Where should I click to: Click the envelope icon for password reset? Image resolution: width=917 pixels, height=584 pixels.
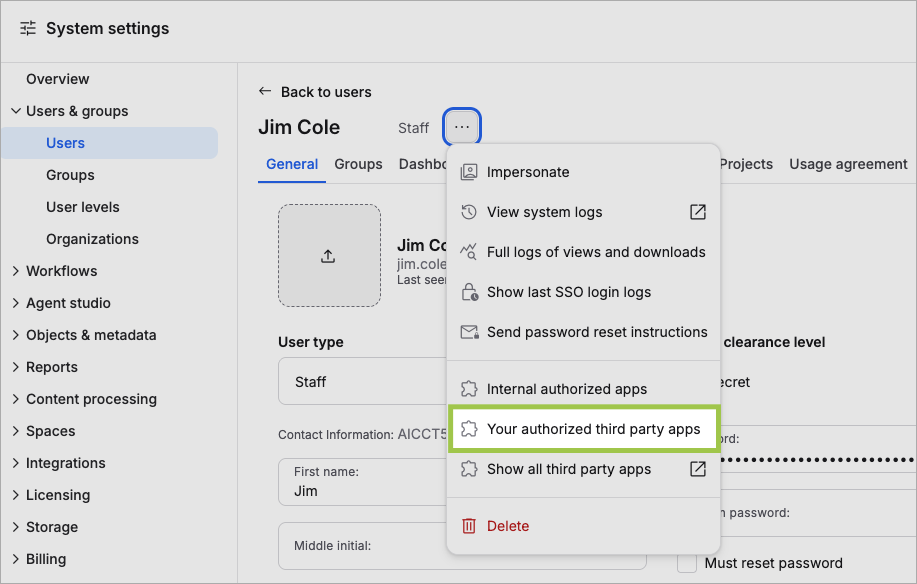[x=470, y=332]
